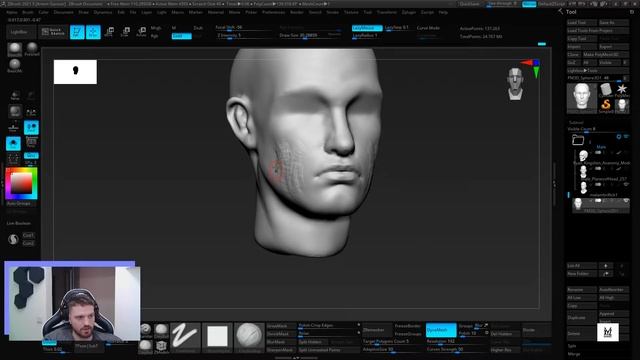640x360 pixels.
Task: Open the Material menu
Action: 216,12
